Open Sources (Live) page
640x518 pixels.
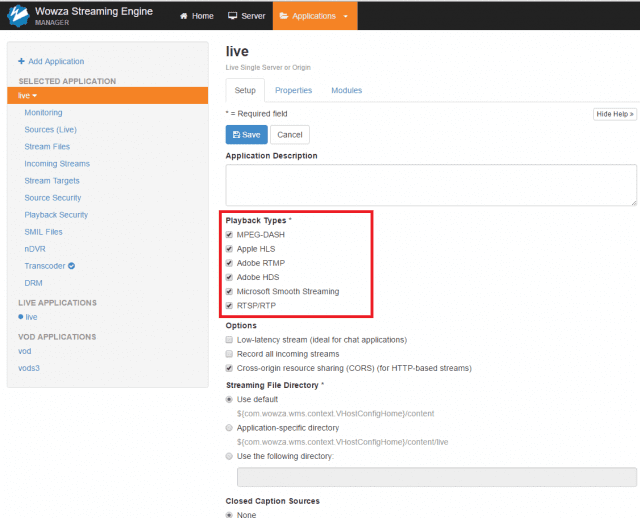point(51,129)
